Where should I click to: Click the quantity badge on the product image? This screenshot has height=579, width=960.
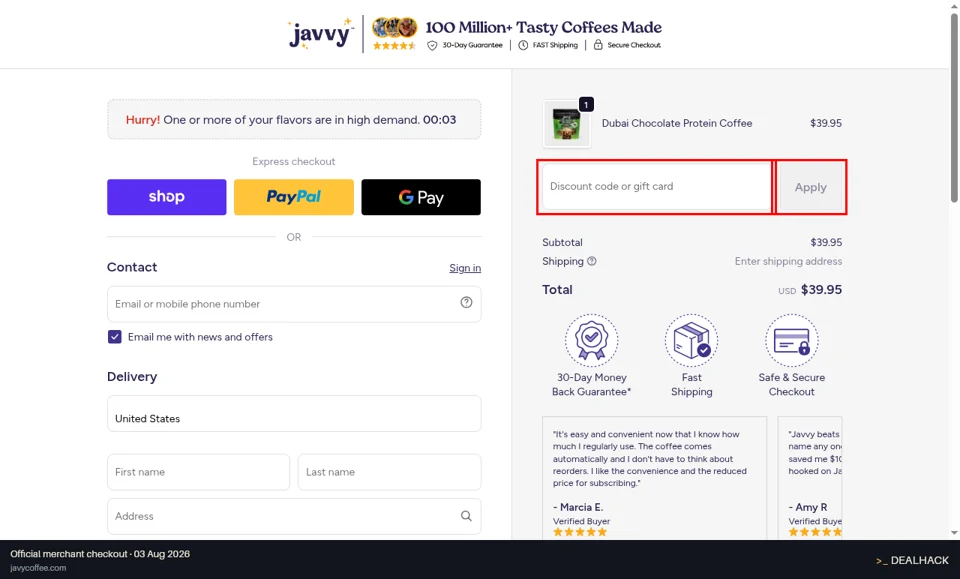click(586, 105)
